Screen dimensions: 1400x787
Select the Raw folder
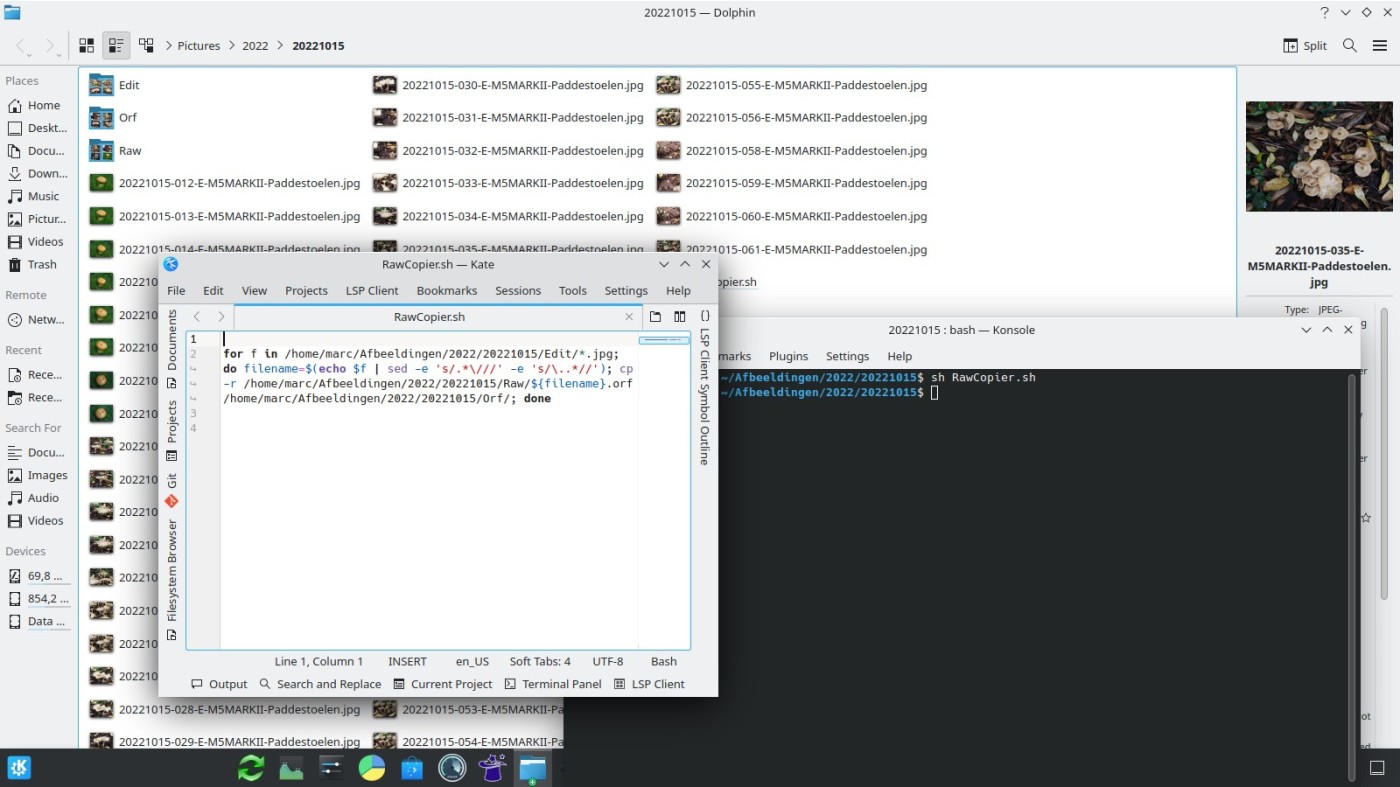pos(115,150)
